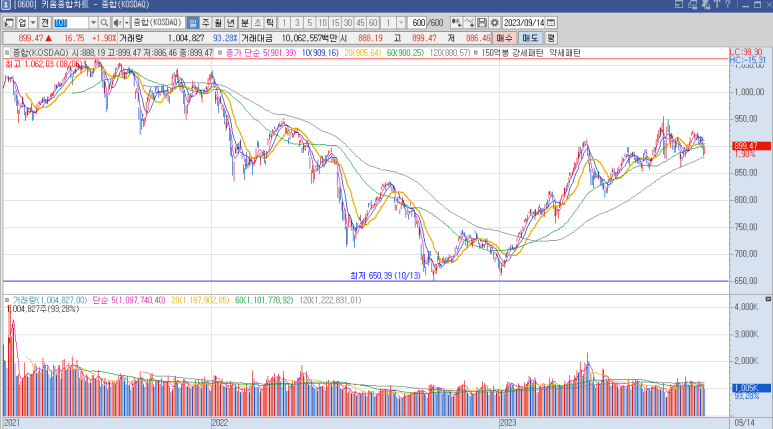Select interval 5 button
This screenshot has width=773, height=429.
click(x=310, y=23)
